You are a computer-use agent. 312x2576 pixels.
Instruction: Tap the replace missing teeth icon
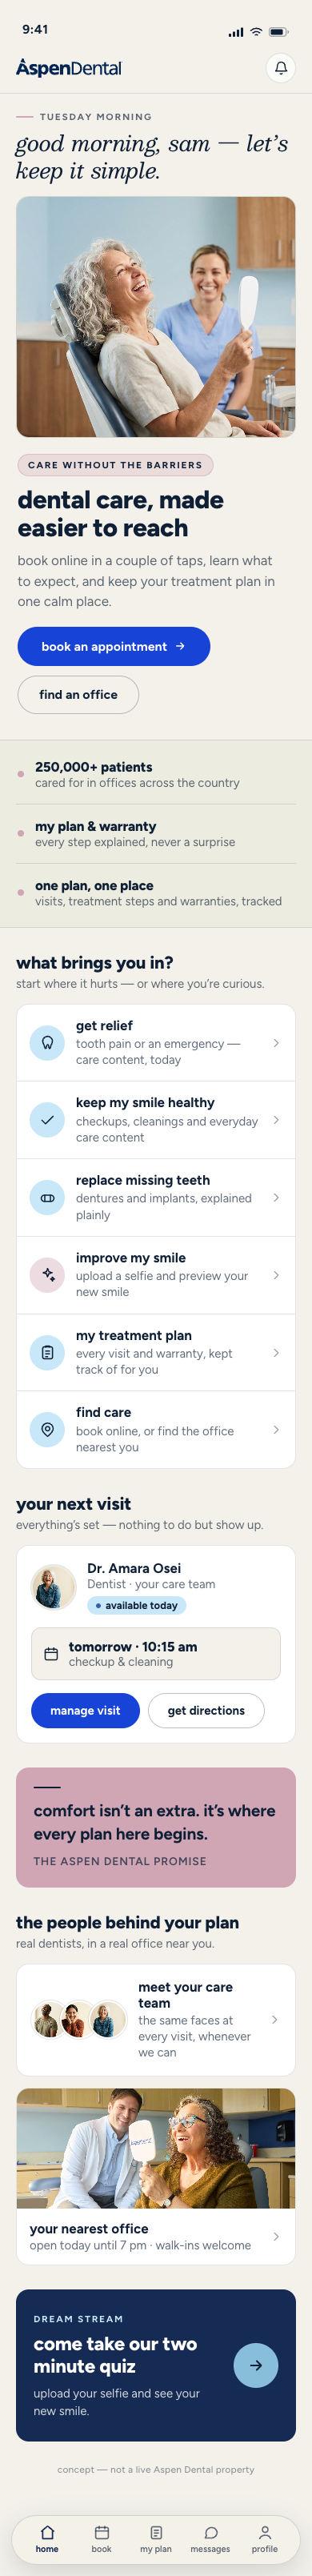pos(47,1197)
